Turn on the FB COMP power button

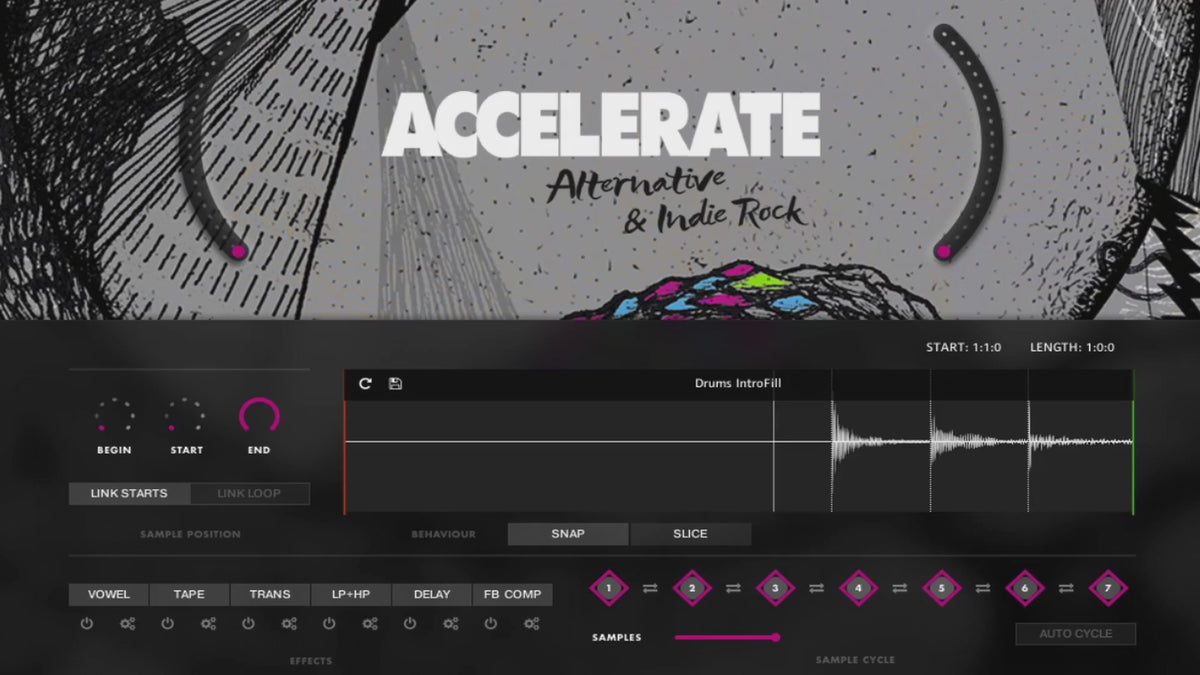pos(491,624)
